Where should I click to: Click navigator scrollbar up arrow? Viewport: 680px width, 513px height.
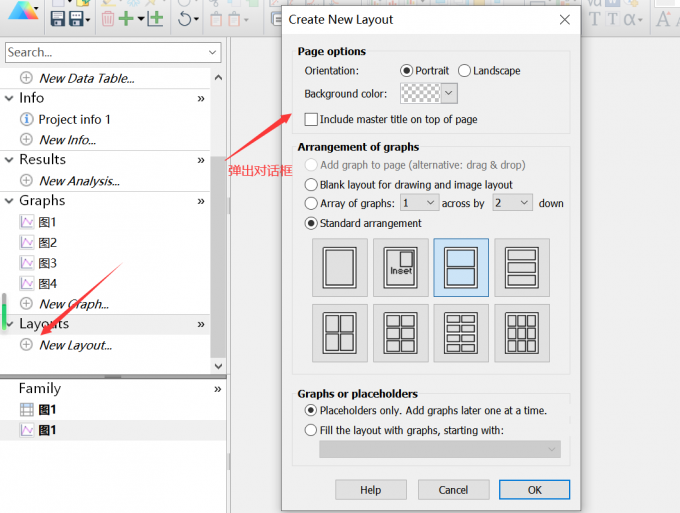[x=219, y=78]
